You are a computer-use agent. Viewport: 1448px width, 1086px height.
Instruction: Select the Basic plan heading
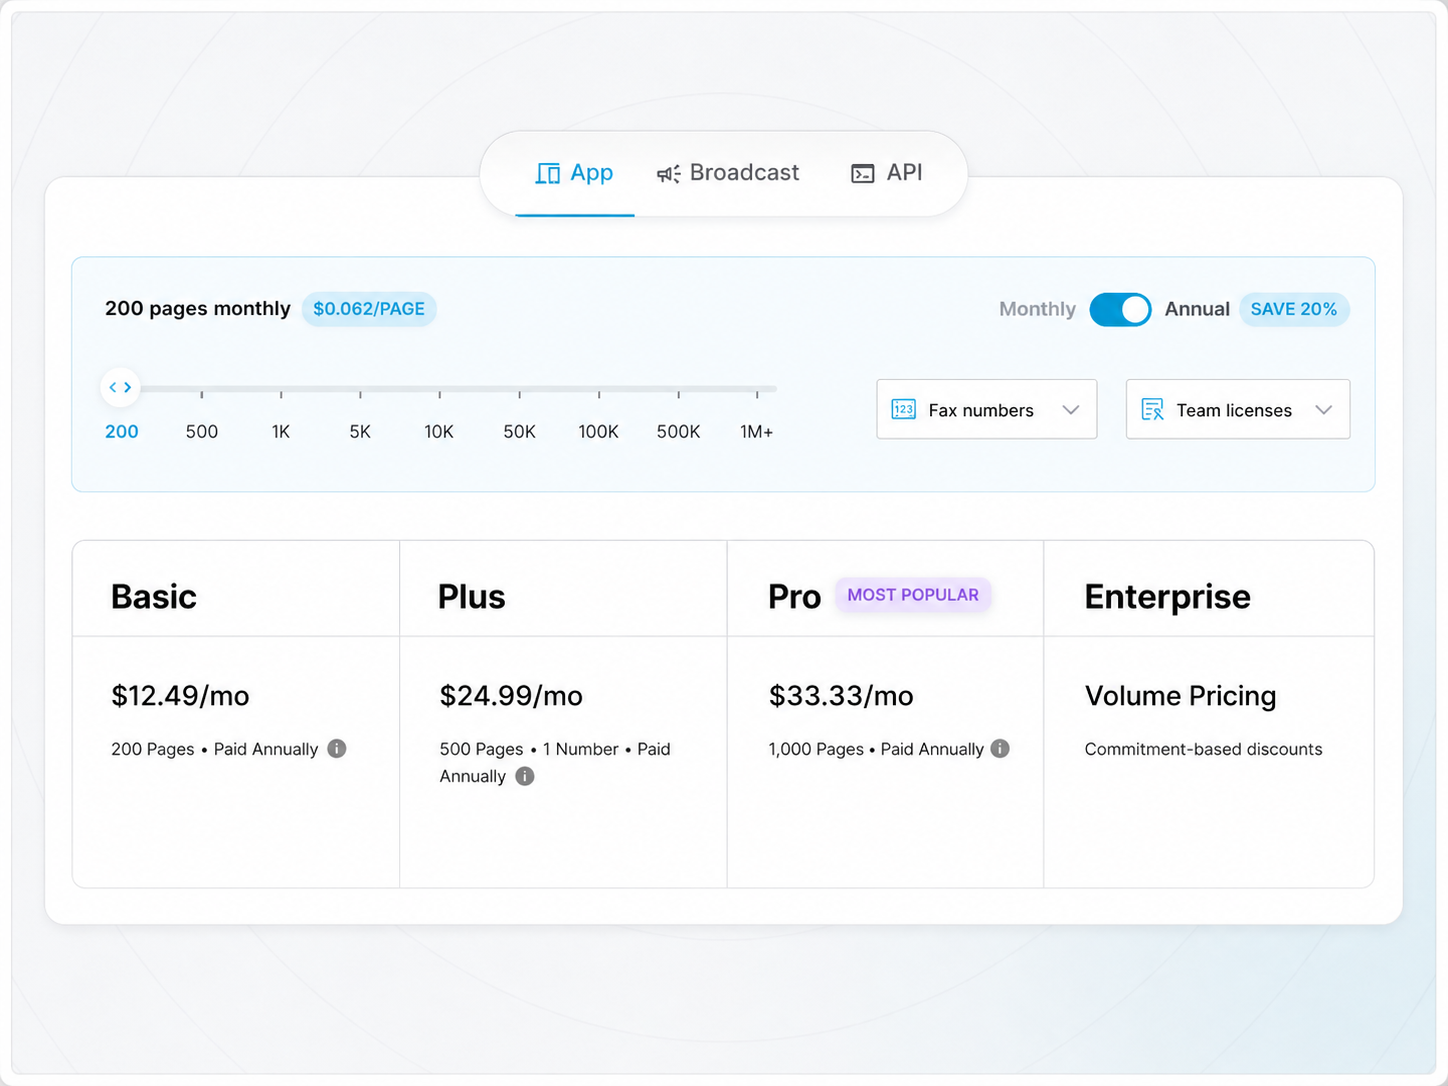coord(154,597)
